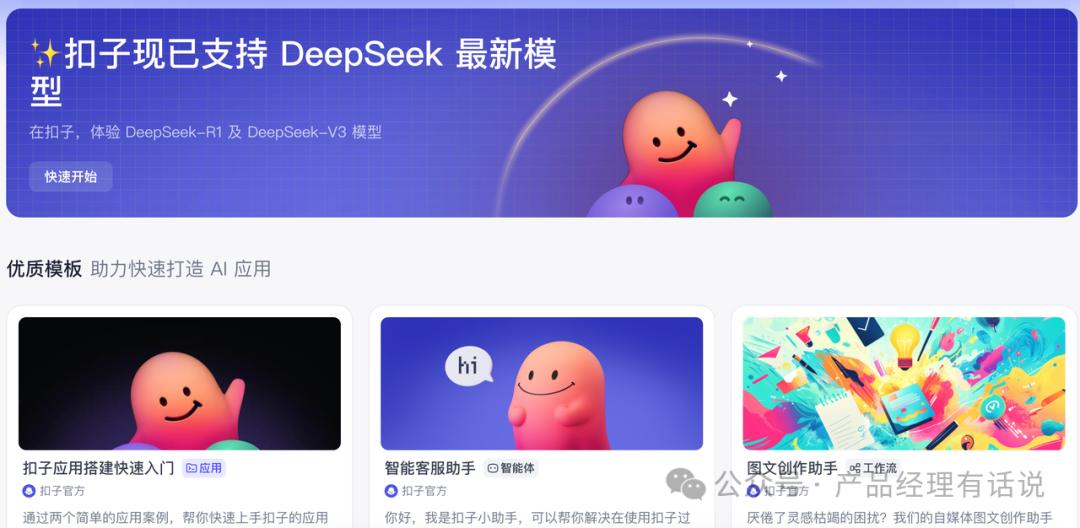Viewport: 1080px width, 528px height.
Task: Click the DeepSeek 最新模型 banner headline
Action: [293, 73]
